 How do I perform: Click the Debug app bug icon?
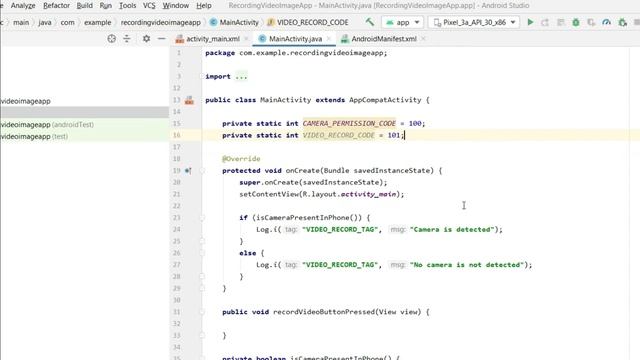click(576, 22)
